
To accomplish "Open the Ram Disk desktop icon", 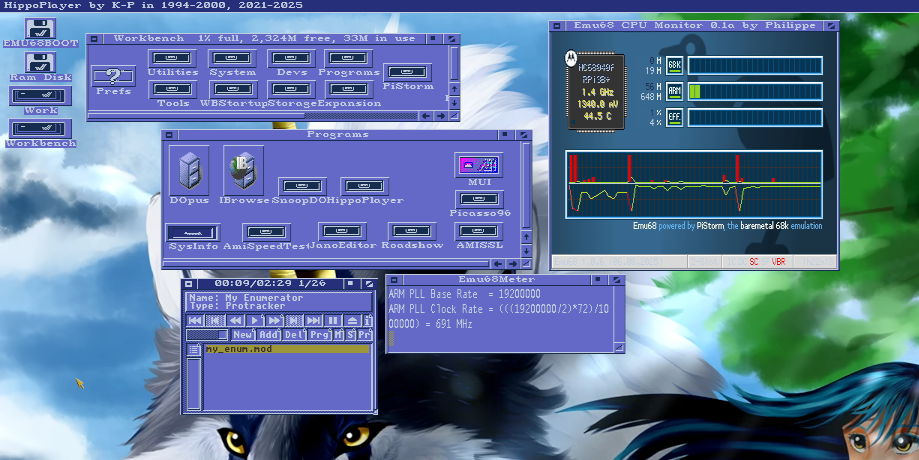I will pyautogui.click(x=40, y=62).
